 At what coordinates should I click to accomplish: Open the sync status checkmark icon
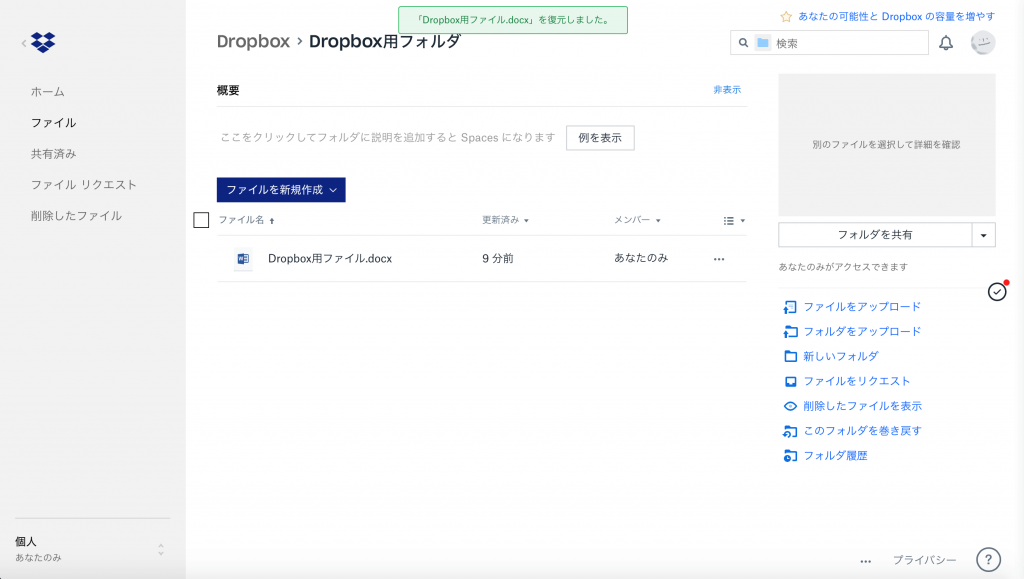[997, 291]
